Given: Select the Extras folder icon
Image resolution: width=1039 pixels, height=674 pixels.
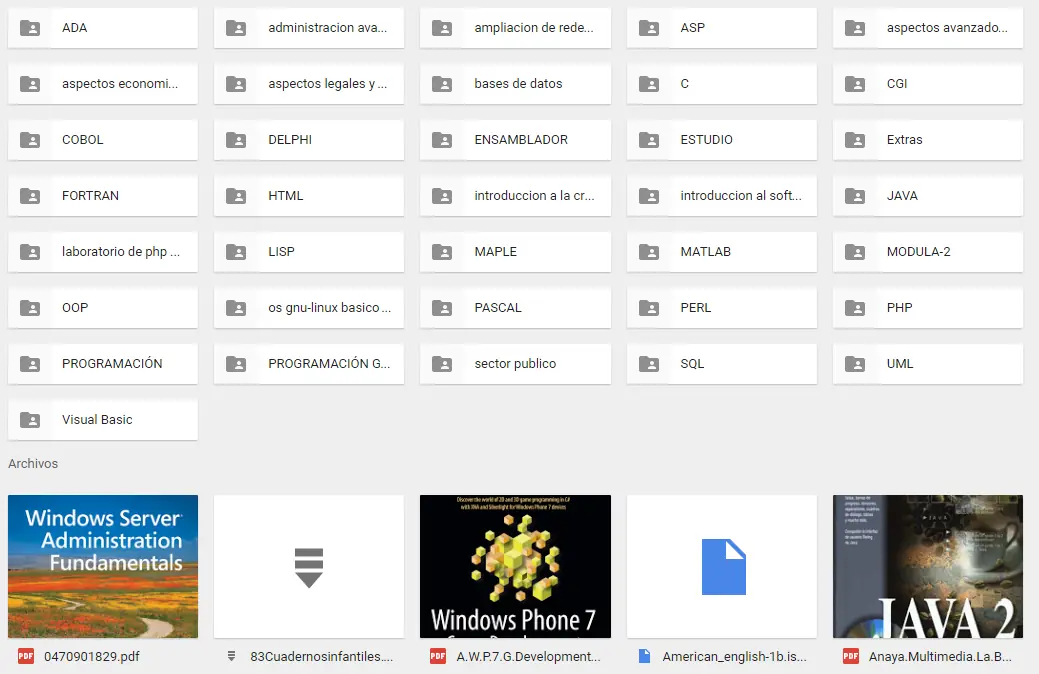Looking at the screenshot, I should click(x=855, y=140).
